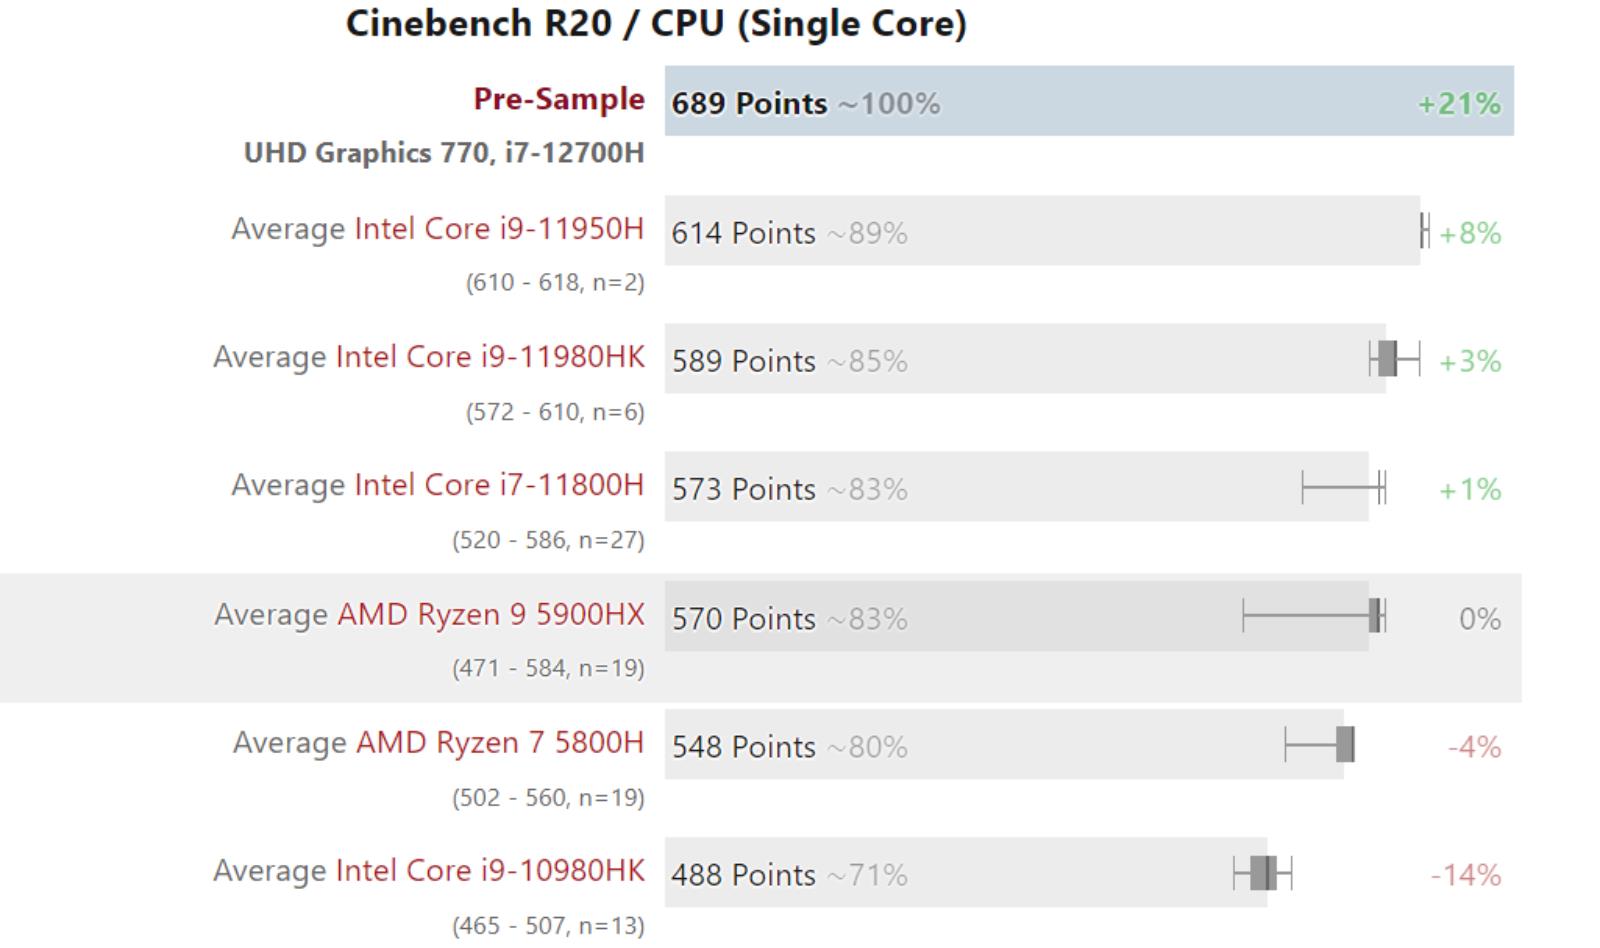Click the 689 Points result bar
Viewport: 1600px width, 948px height.
coord(1088,102)
